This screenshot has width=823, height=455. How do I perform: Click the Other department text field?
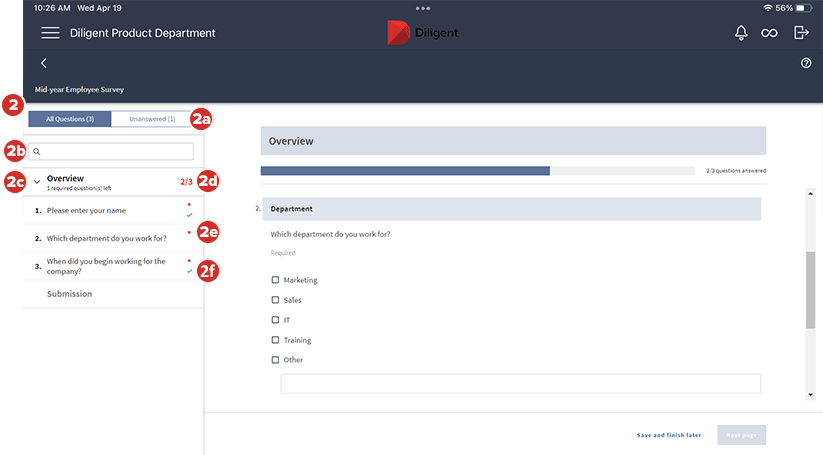pos(520,384)
